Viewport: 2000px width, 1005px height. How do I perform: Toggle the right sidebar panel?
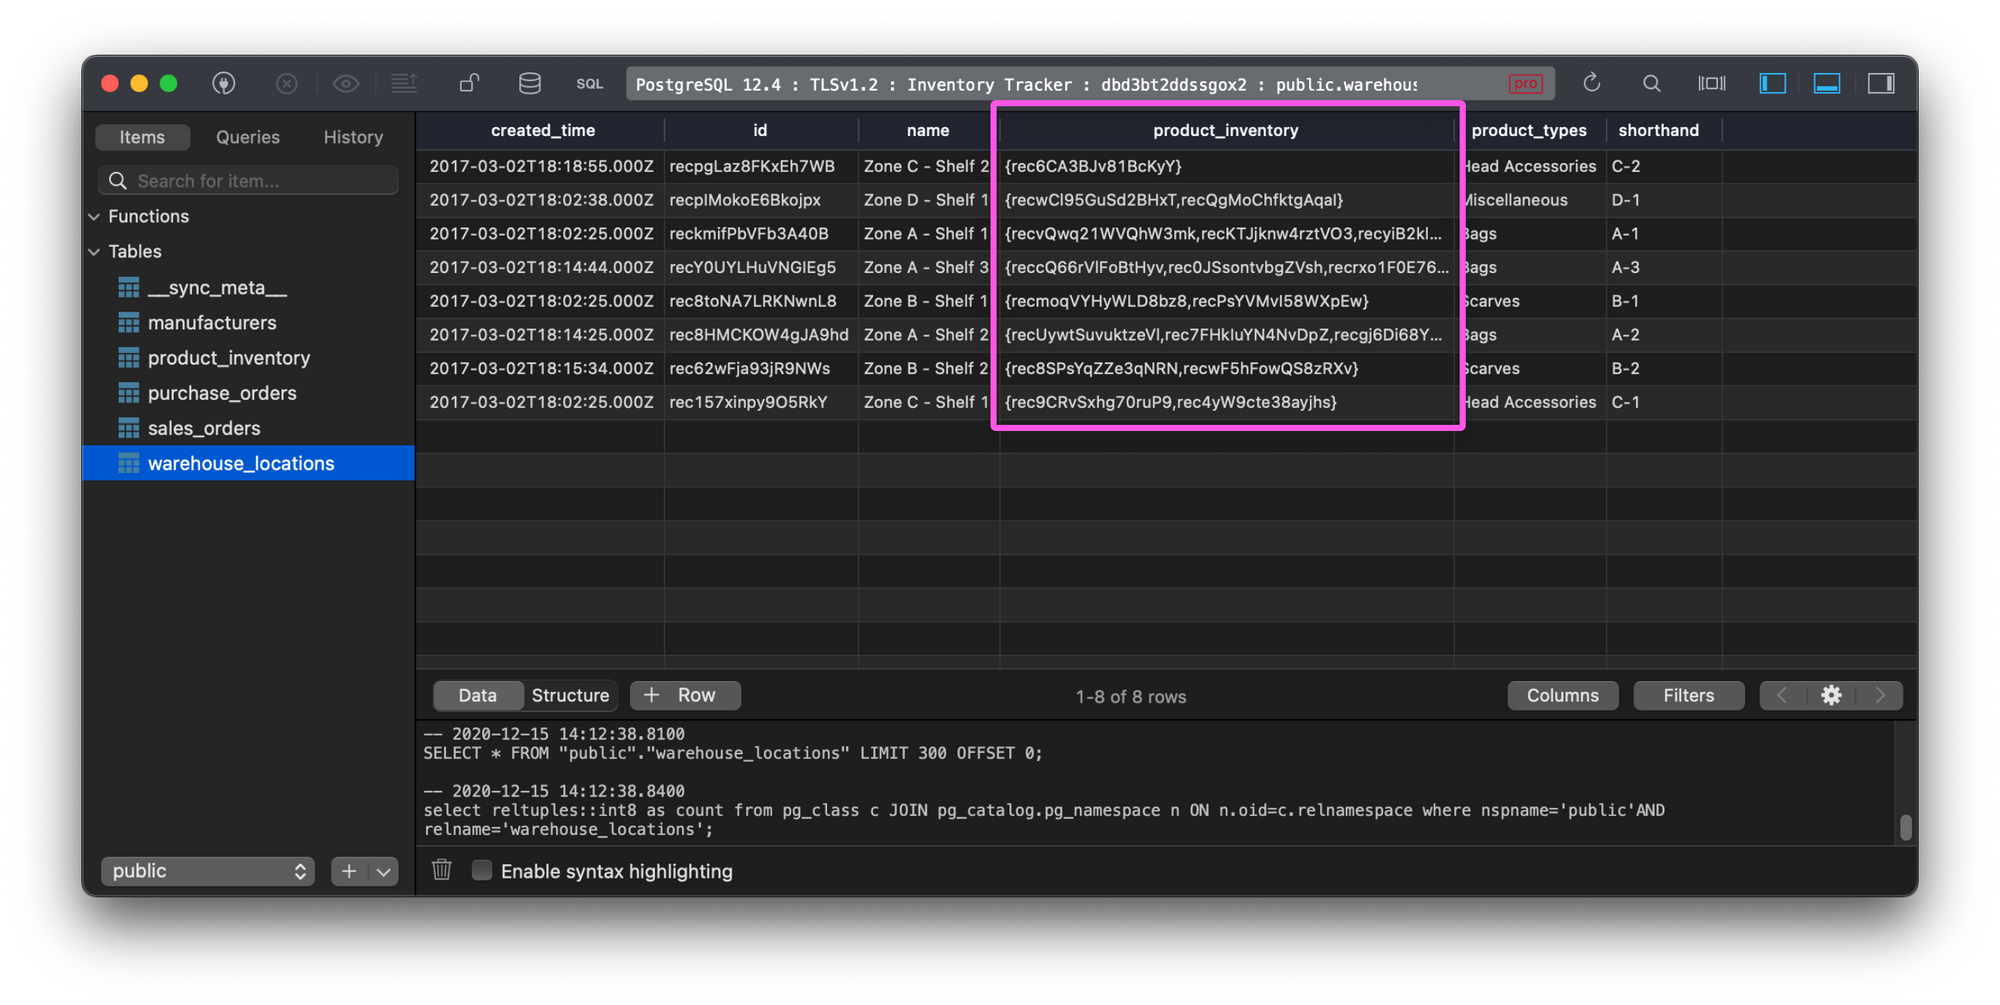tap(1881, 84)
